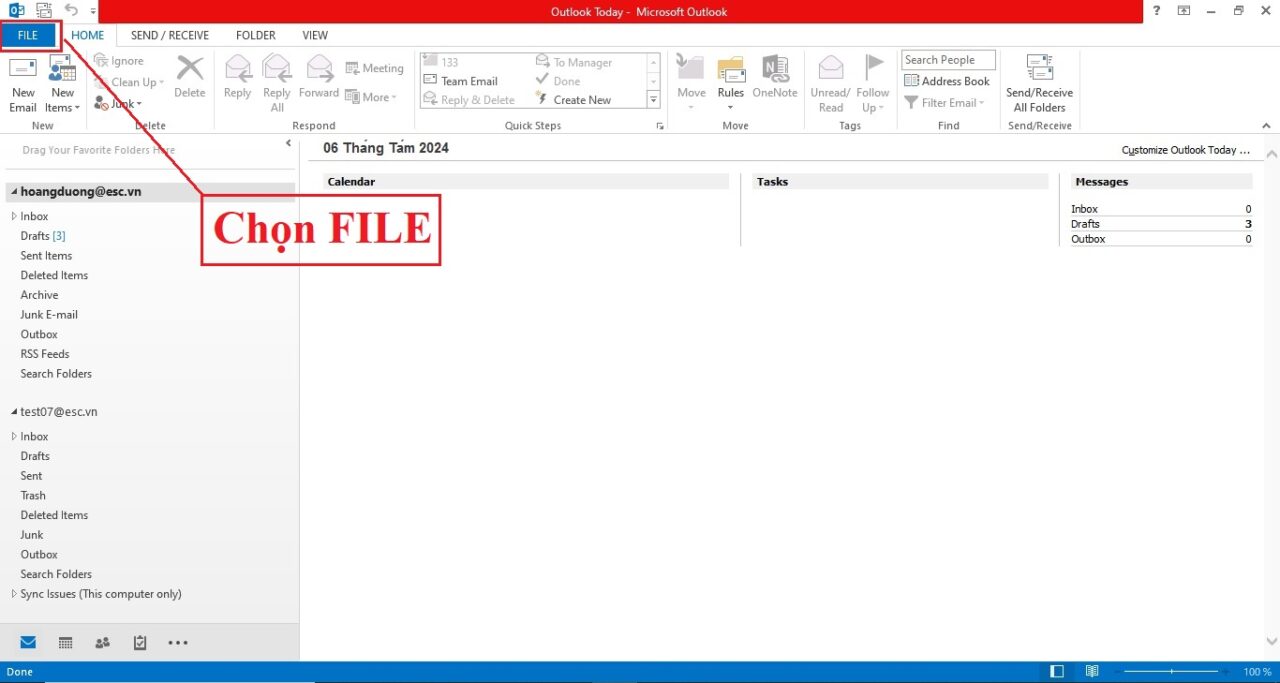Collapse the test07@esc.vn account
This screenshot has height=683, width=1280.
14,412
